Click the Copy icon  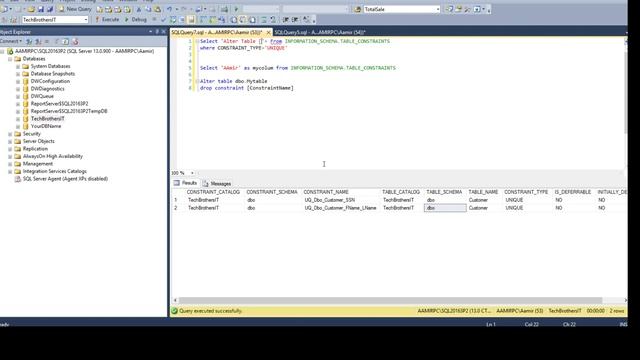148,9
